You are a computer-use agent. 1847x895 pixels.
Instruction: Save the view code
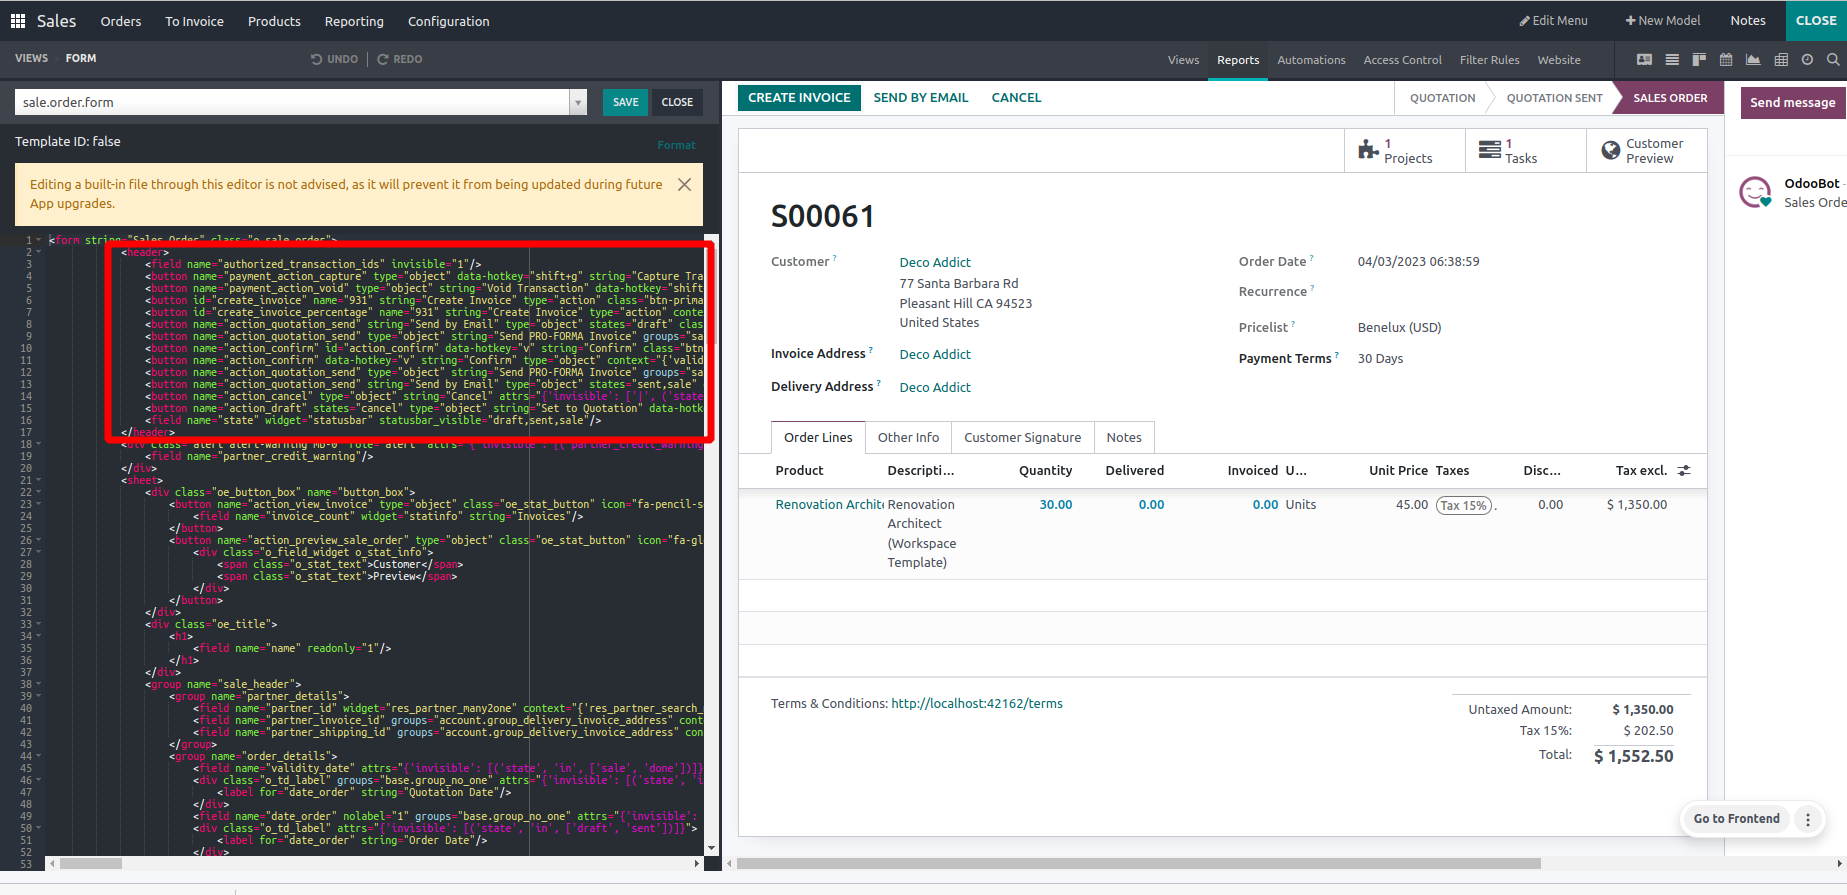[x=626, y=102]
